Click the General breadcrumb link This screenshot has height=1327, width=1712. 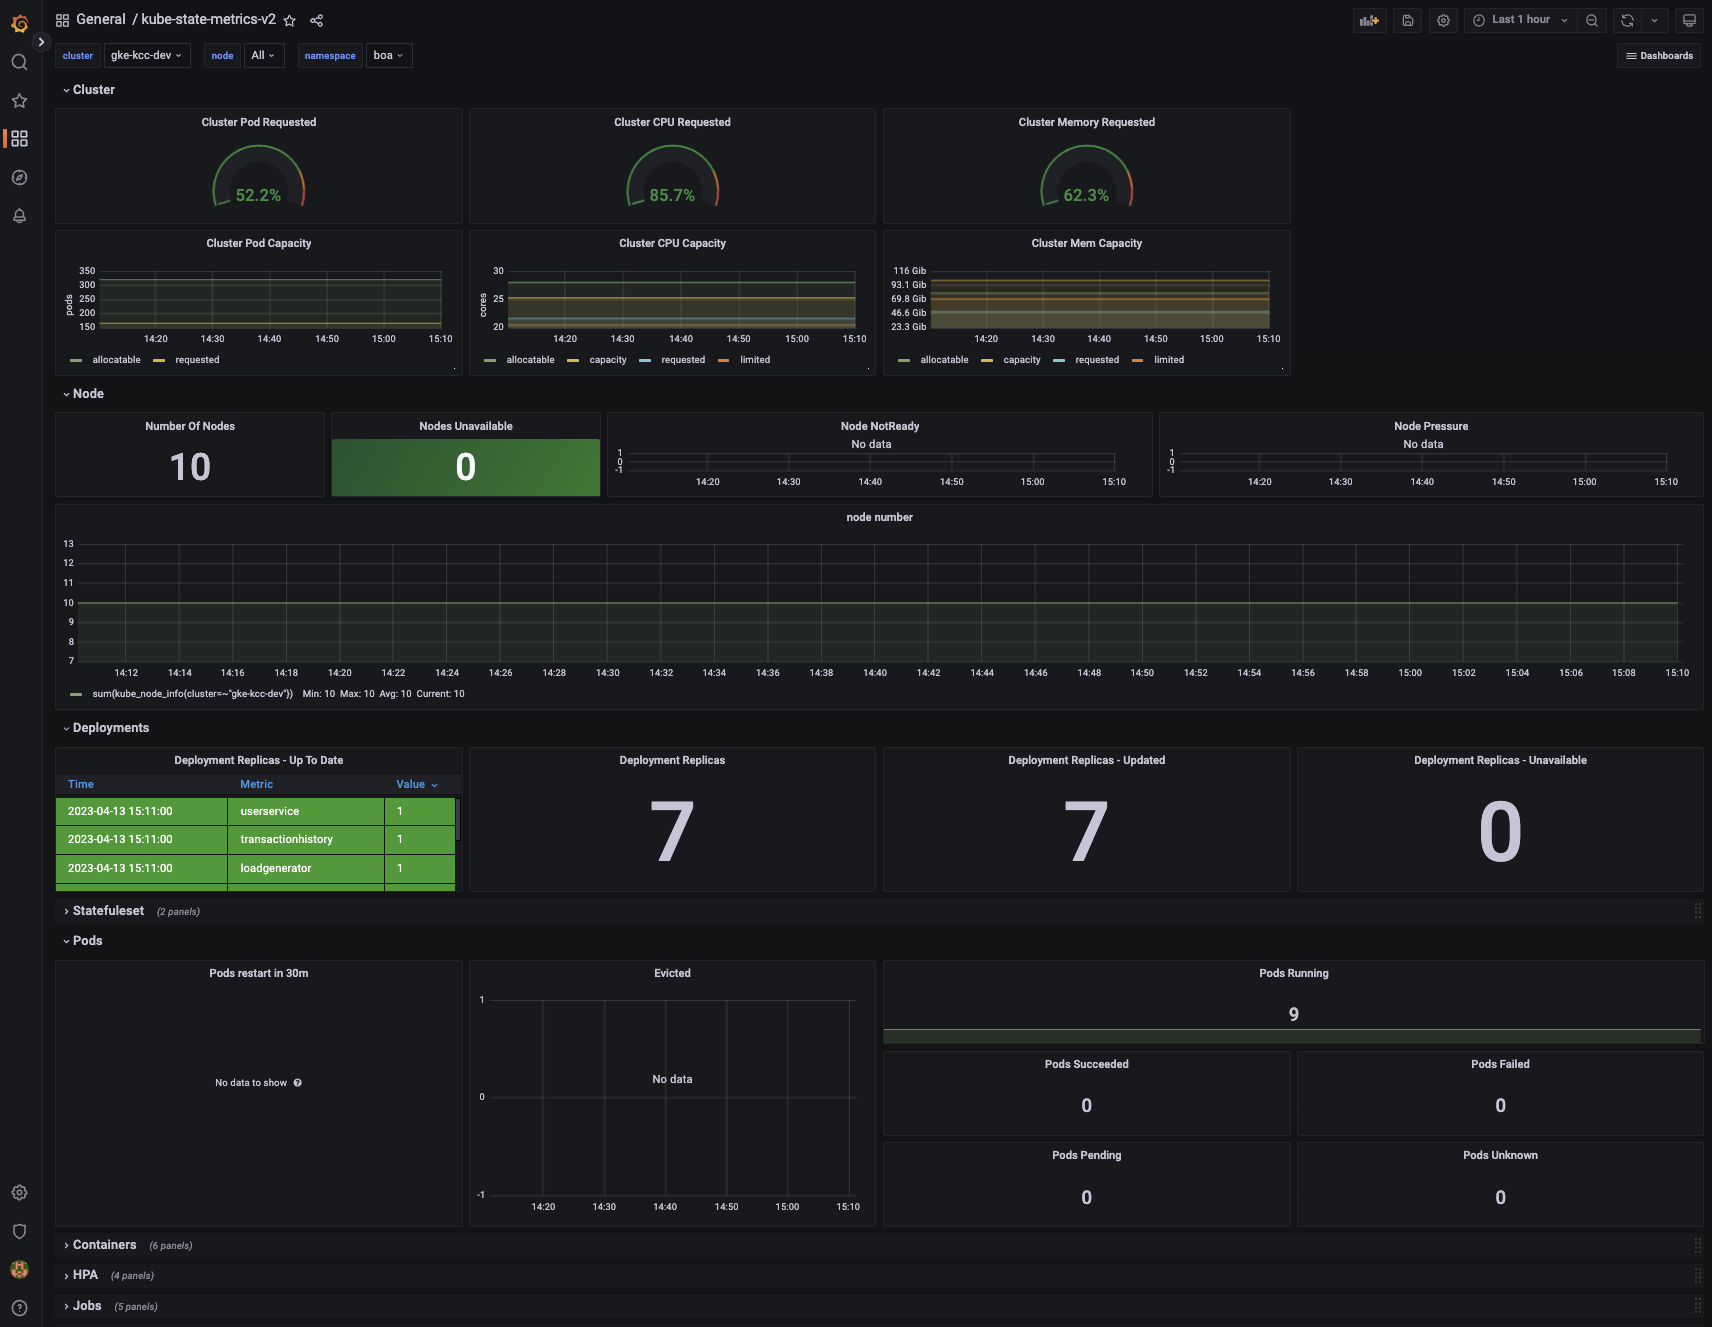tap(100, 19)
